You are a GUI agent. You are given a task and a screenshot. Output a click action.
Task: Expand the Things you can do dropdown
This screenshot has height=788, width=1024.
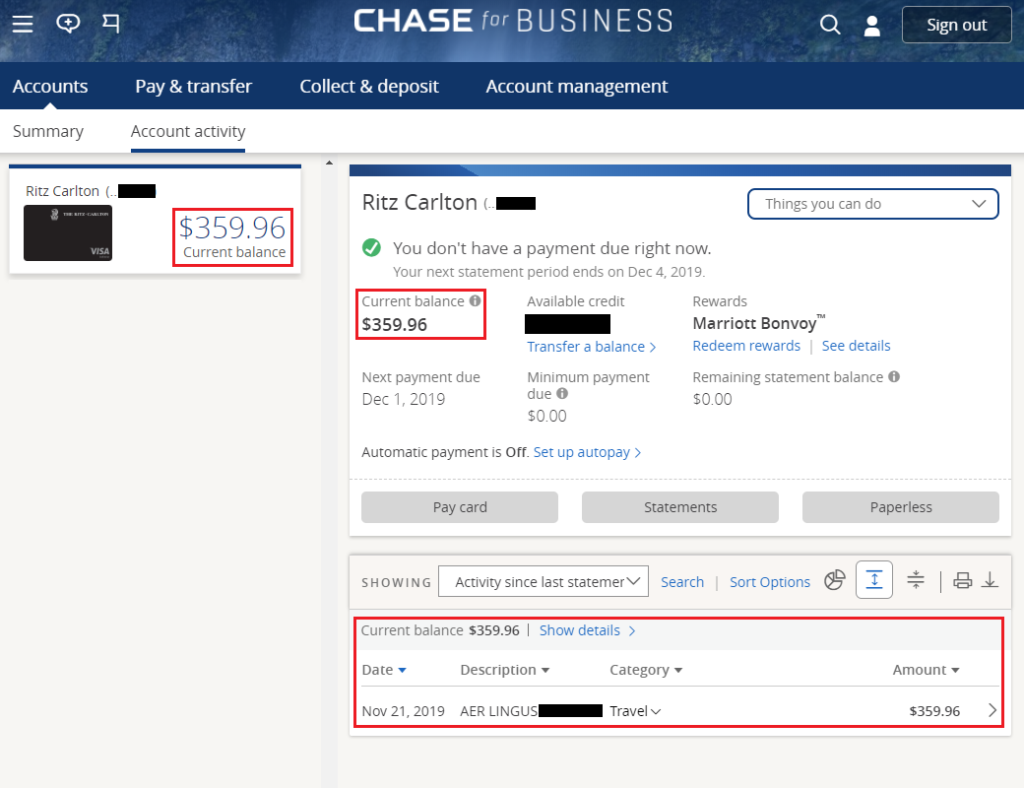click(x=872, y=204)
